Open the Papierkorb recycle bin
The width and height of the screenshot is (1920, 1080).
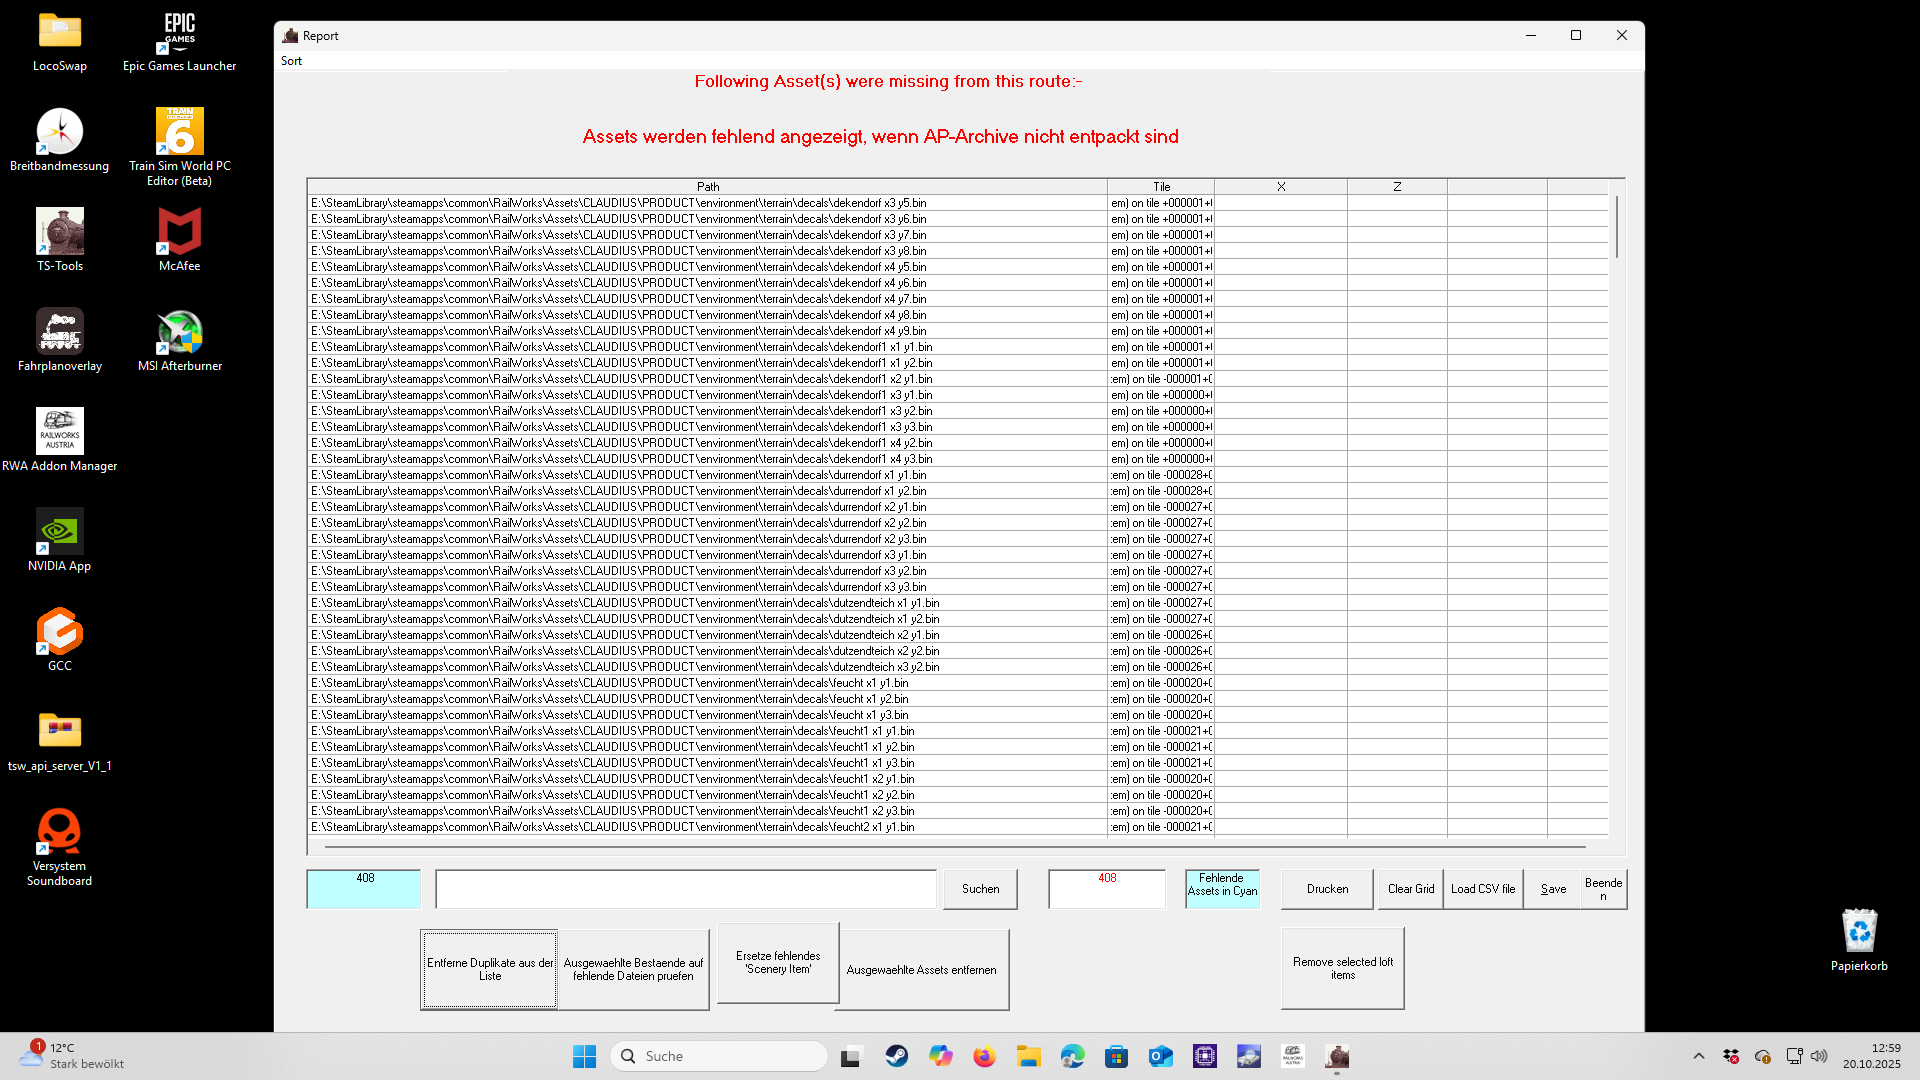click(1859, 933)
